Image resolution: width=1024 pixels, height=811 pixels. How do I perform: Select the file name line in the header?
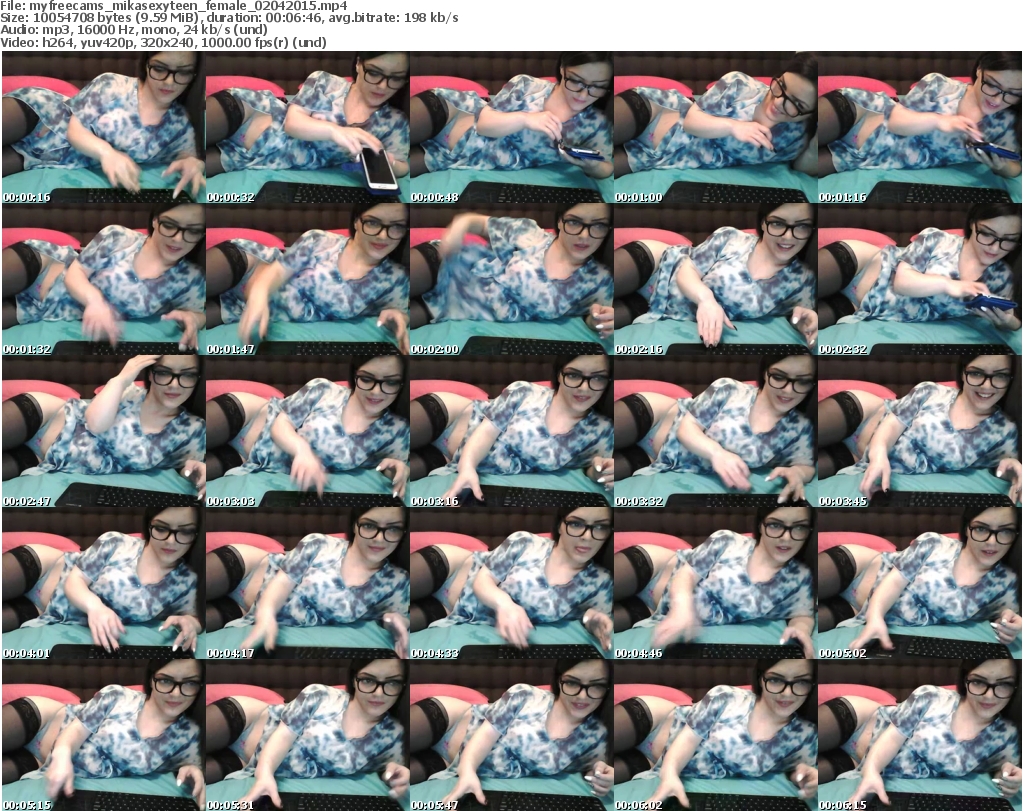coord(174,5)
